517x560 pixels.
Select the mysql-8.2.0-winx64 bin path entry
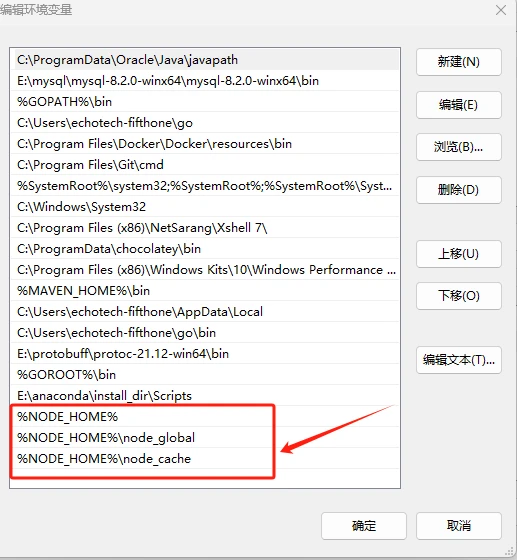click(x=205, y=81)
